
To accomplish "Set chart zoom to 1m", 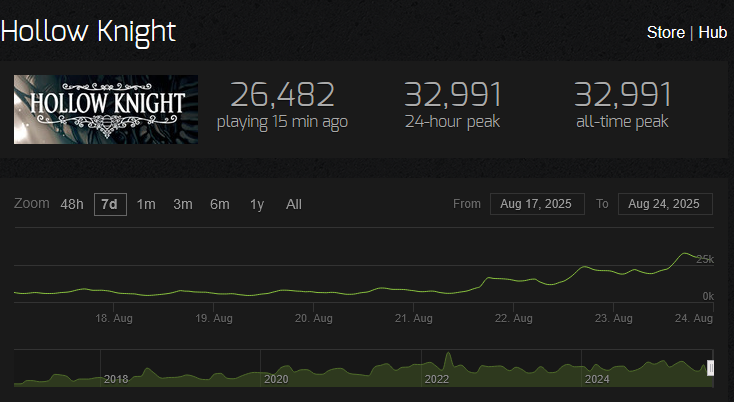I will 146,205.
